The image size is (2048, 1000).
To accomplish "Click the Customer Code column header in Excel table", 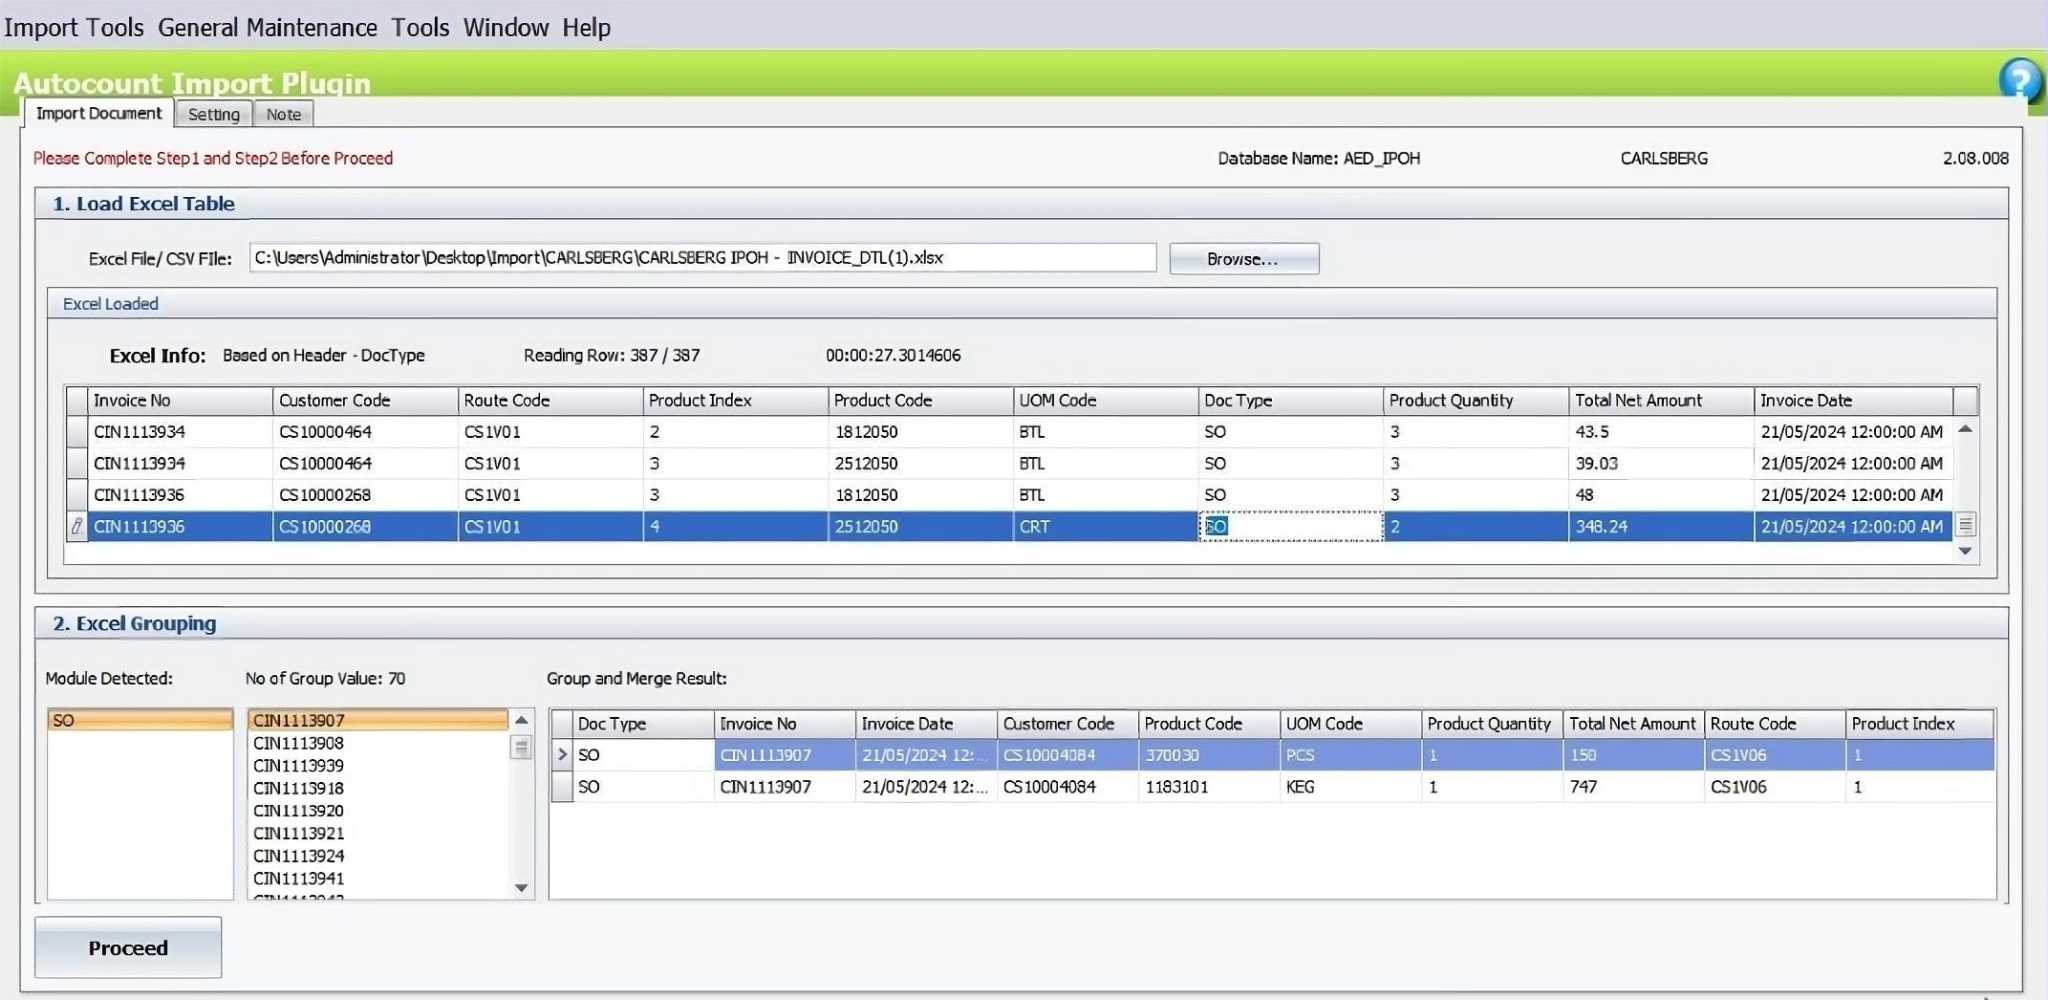I will pyautogui.click(x=365, y=400).
